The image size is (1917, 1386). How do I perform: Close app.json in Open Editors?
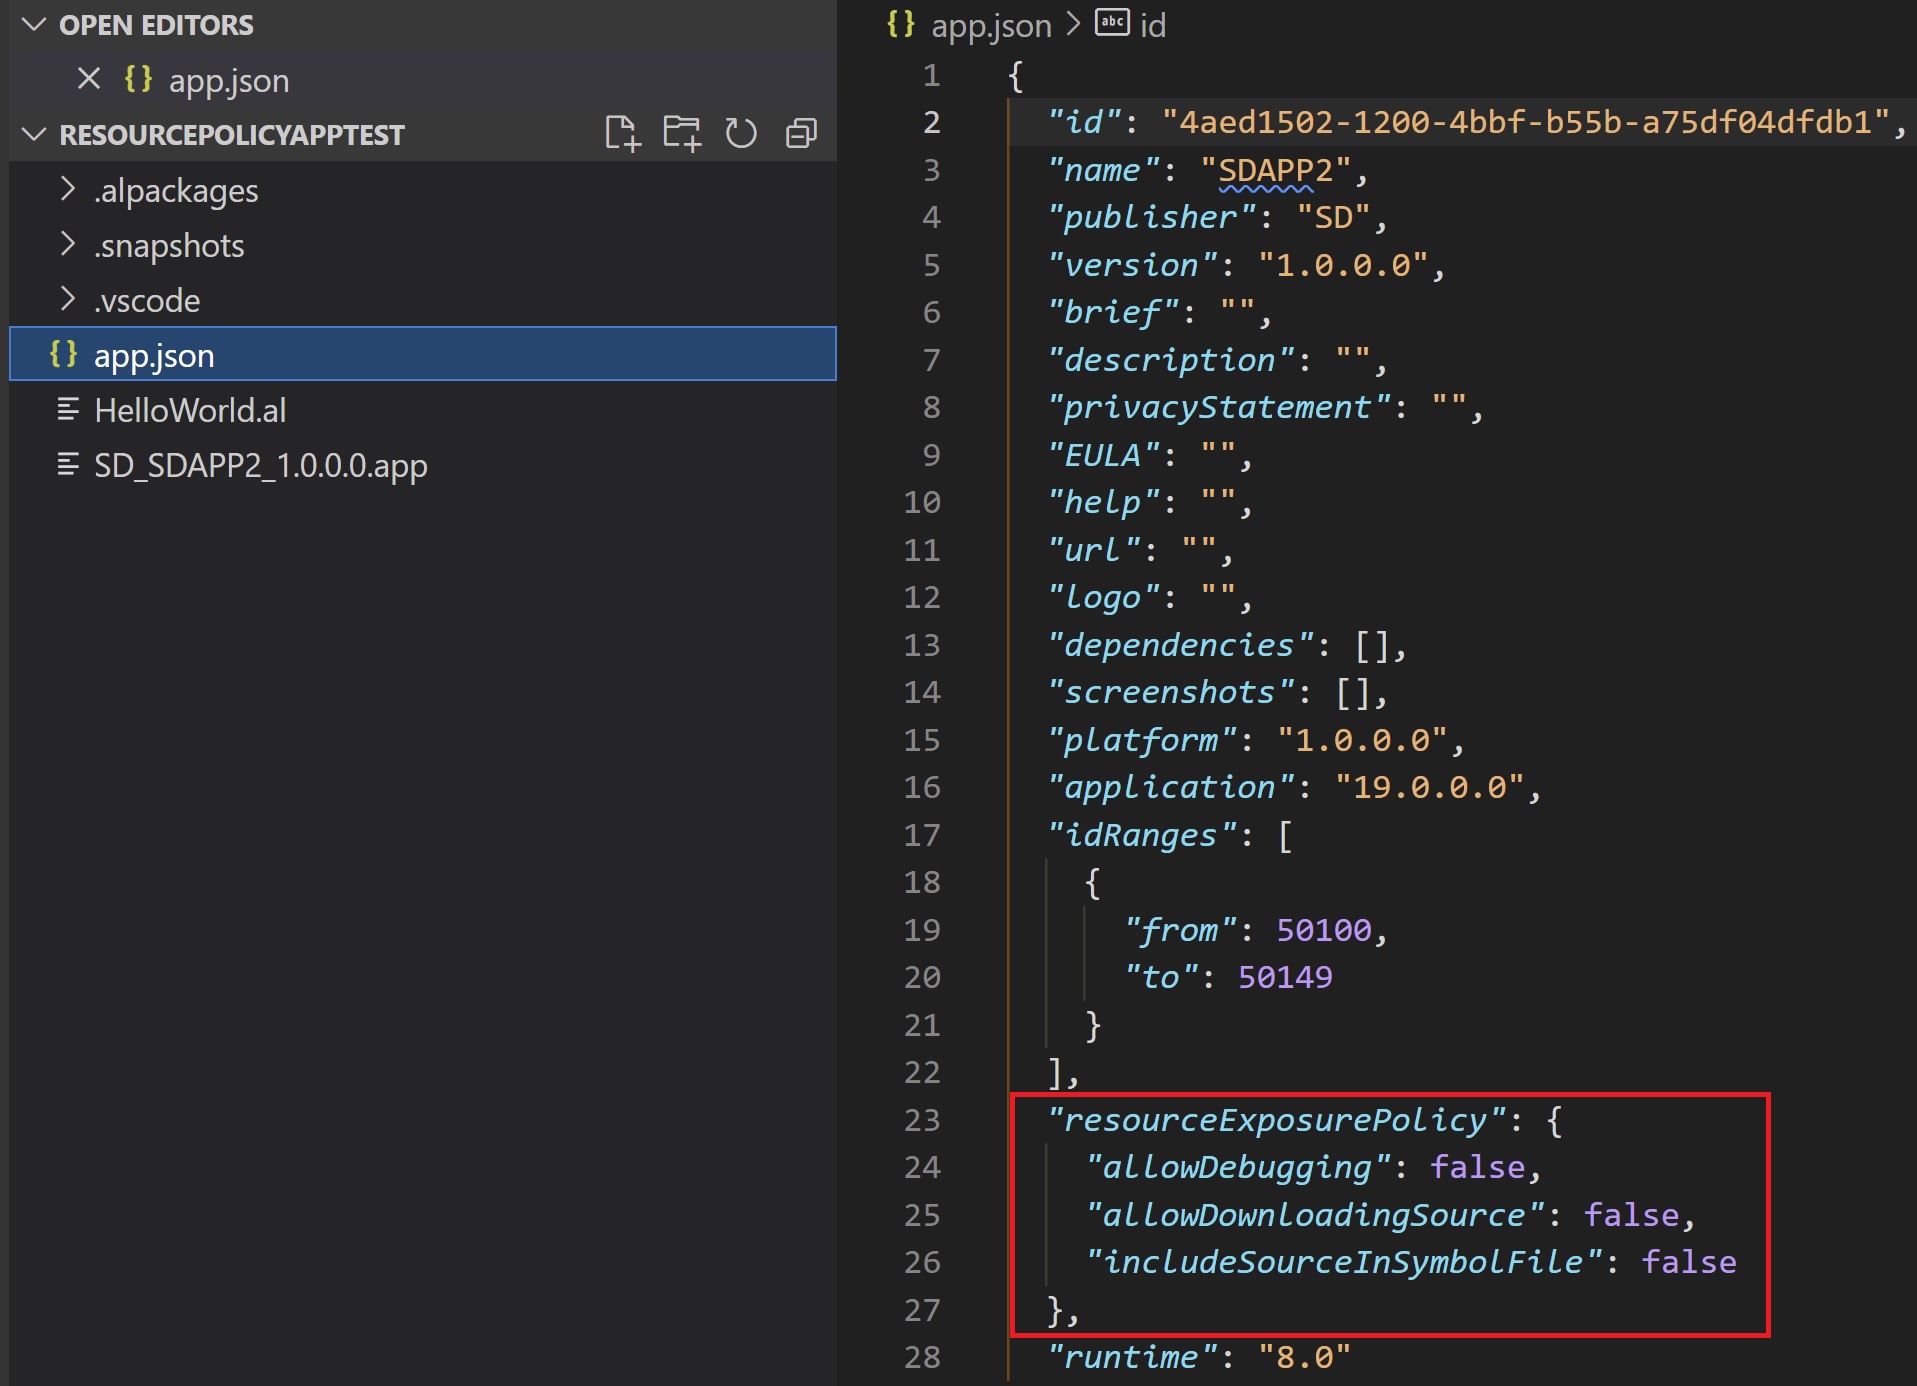(89, 79)
